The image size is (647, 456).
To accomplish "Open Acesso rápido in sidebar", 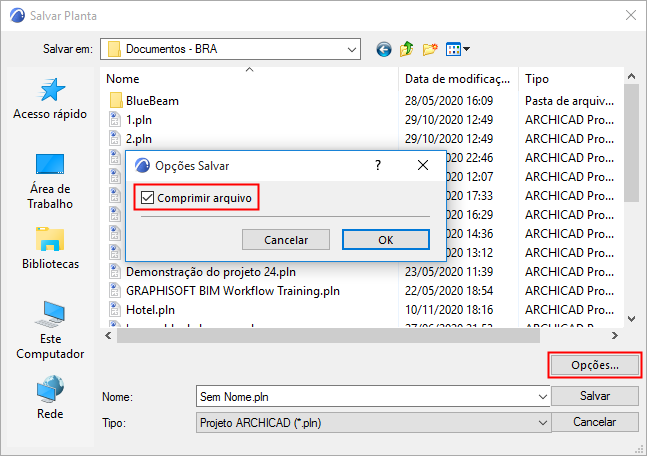I will (x=50, y=99).
